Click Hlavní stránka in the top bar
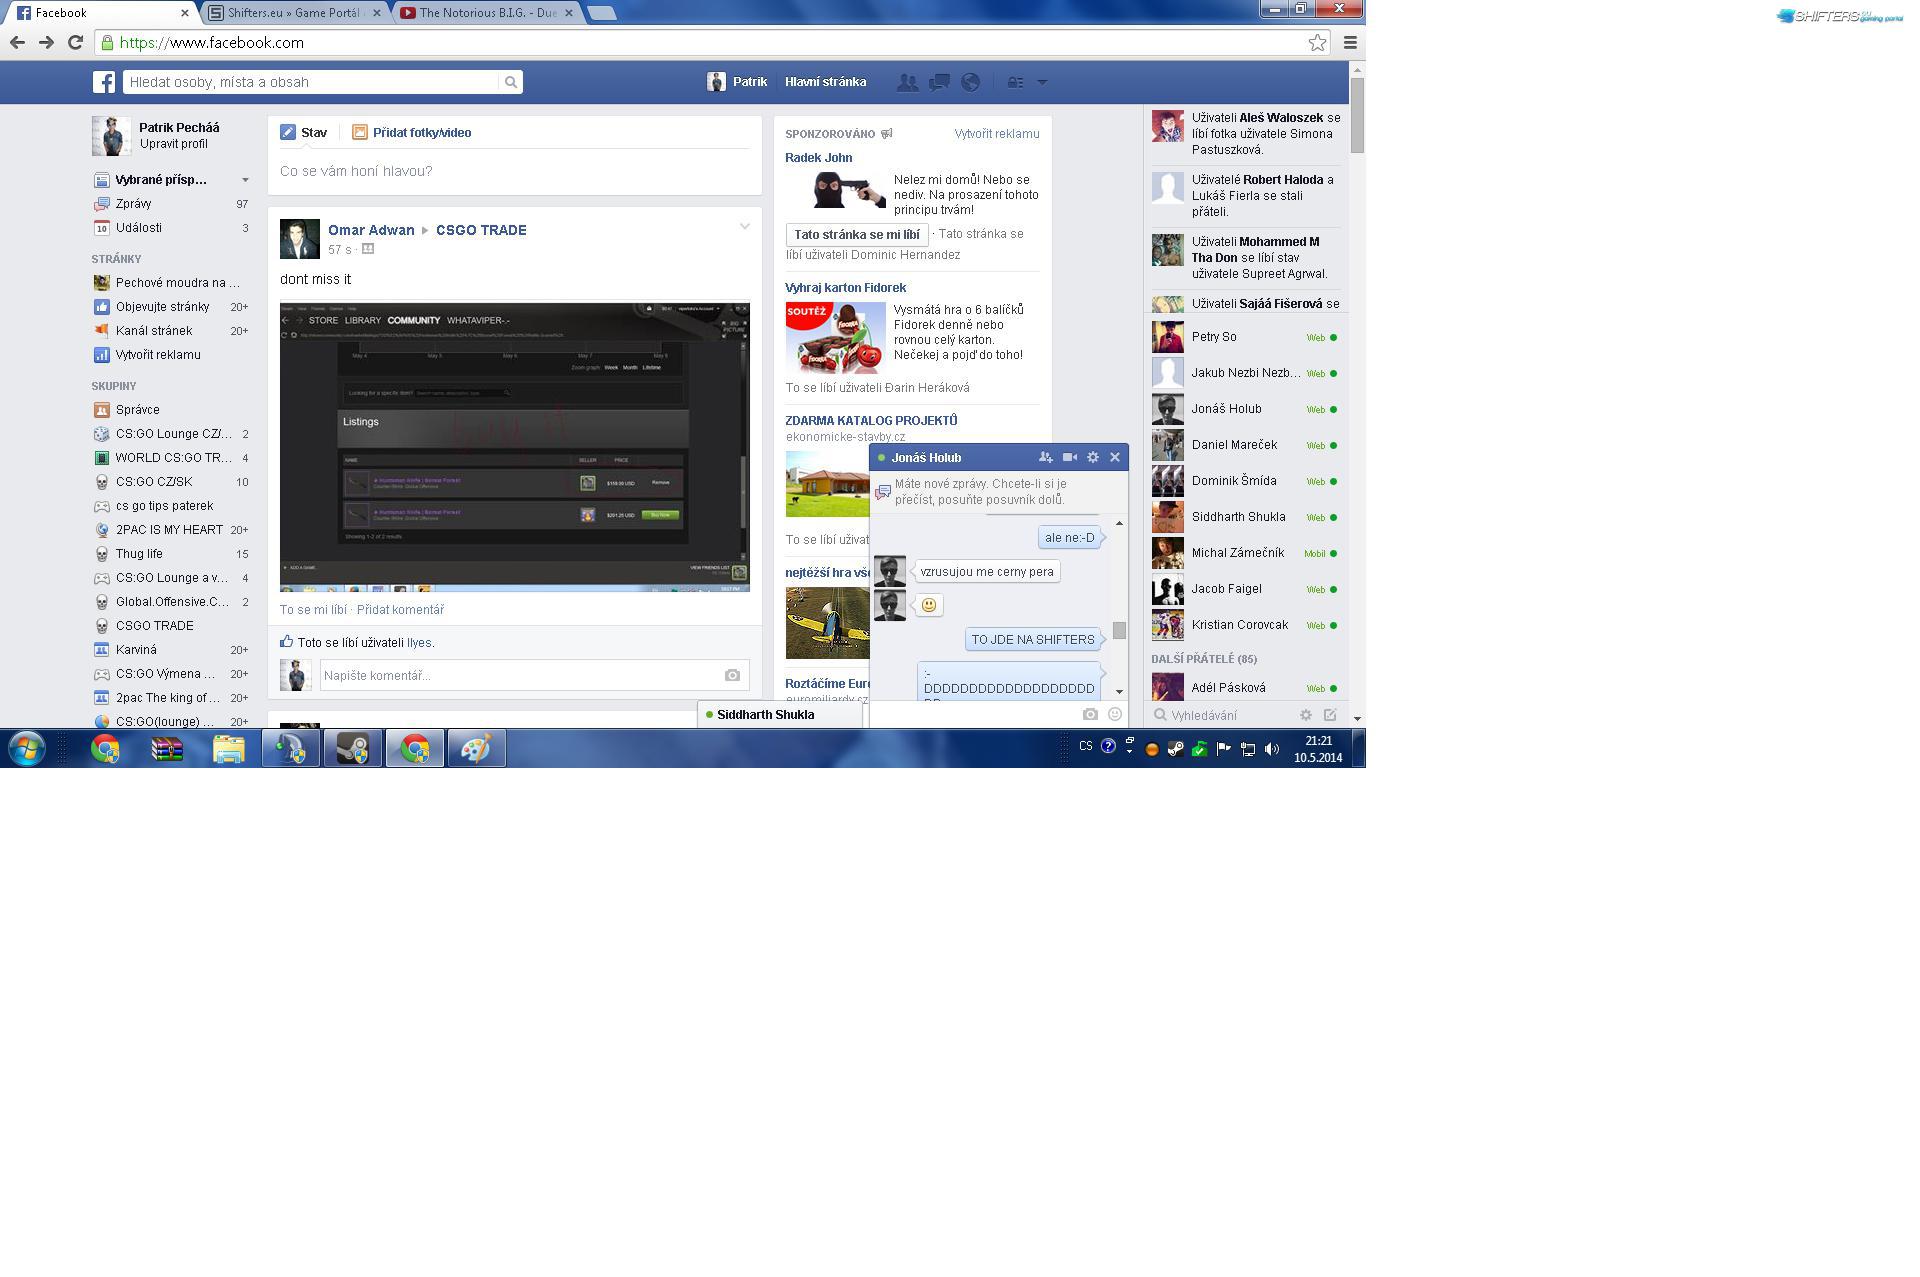This screenshot has width=1920, height=1277. click(825, 82)
